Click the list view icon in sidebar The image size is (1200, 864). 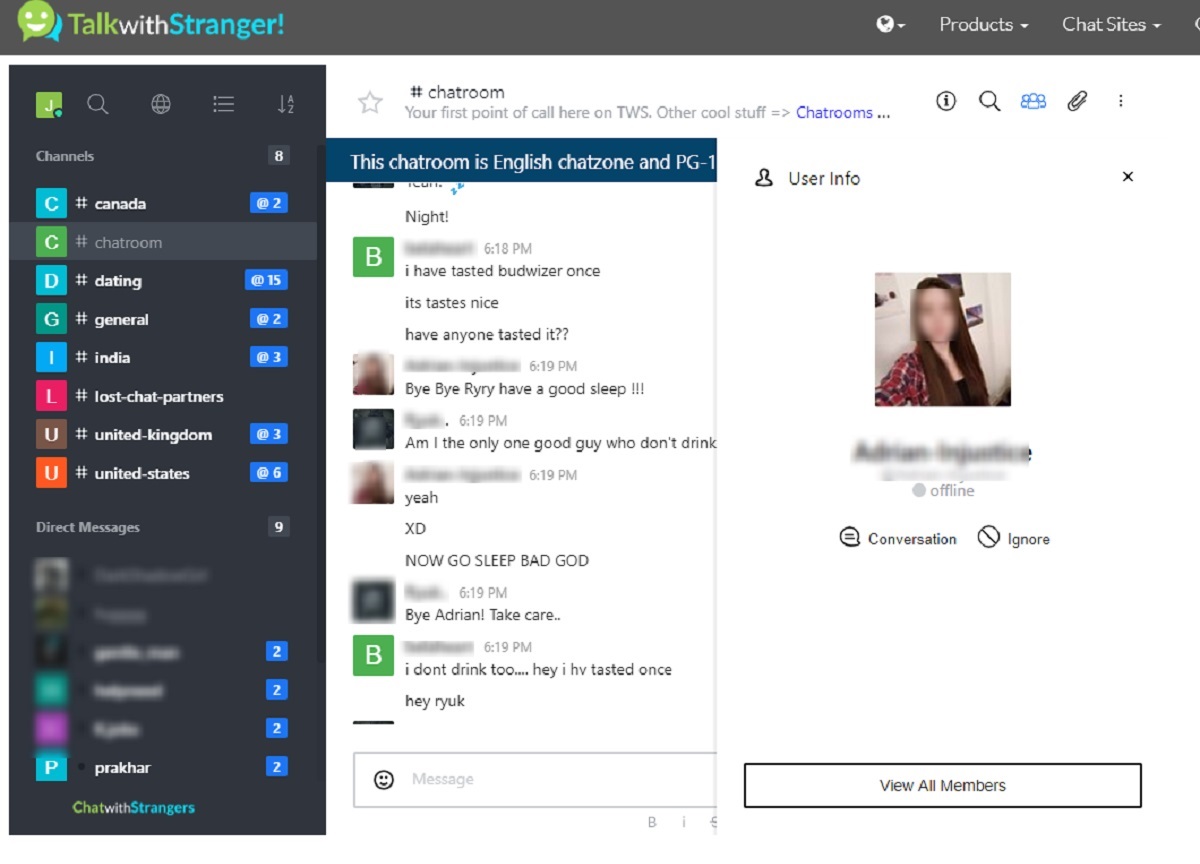(223, 104)
